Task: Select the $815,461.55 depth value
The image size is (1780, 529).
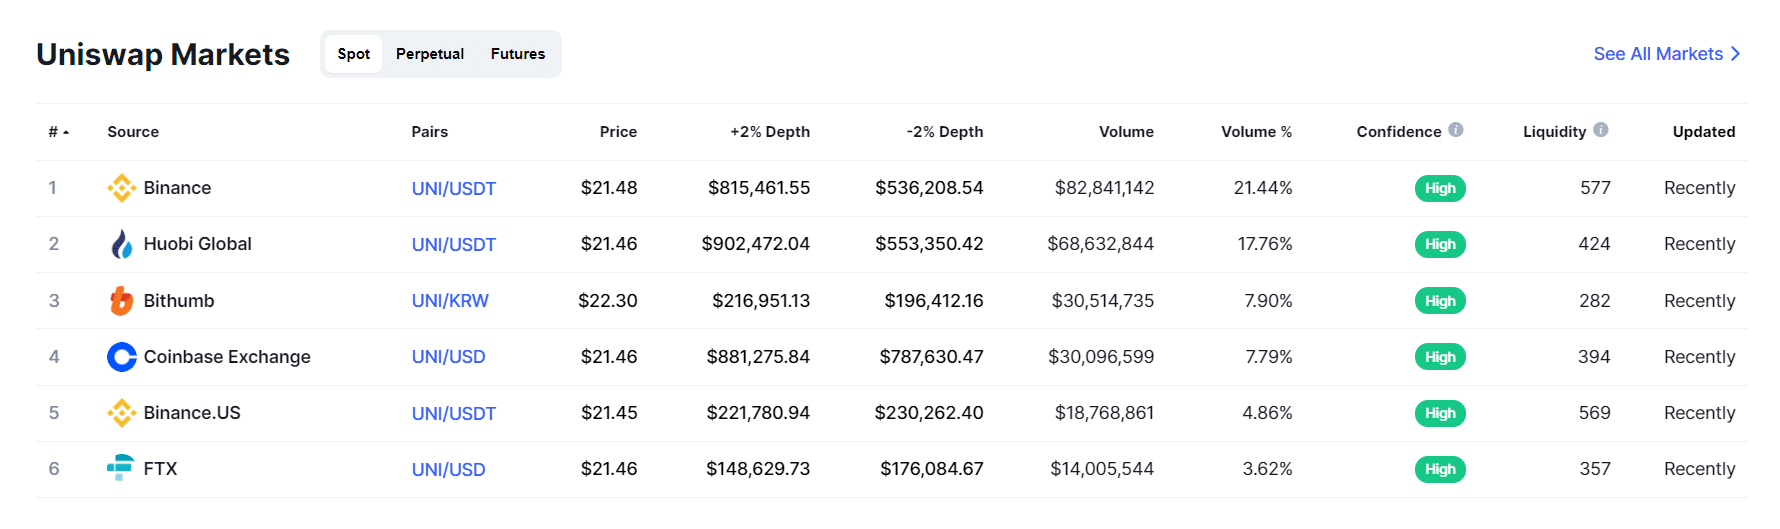Action: [759, 188]
